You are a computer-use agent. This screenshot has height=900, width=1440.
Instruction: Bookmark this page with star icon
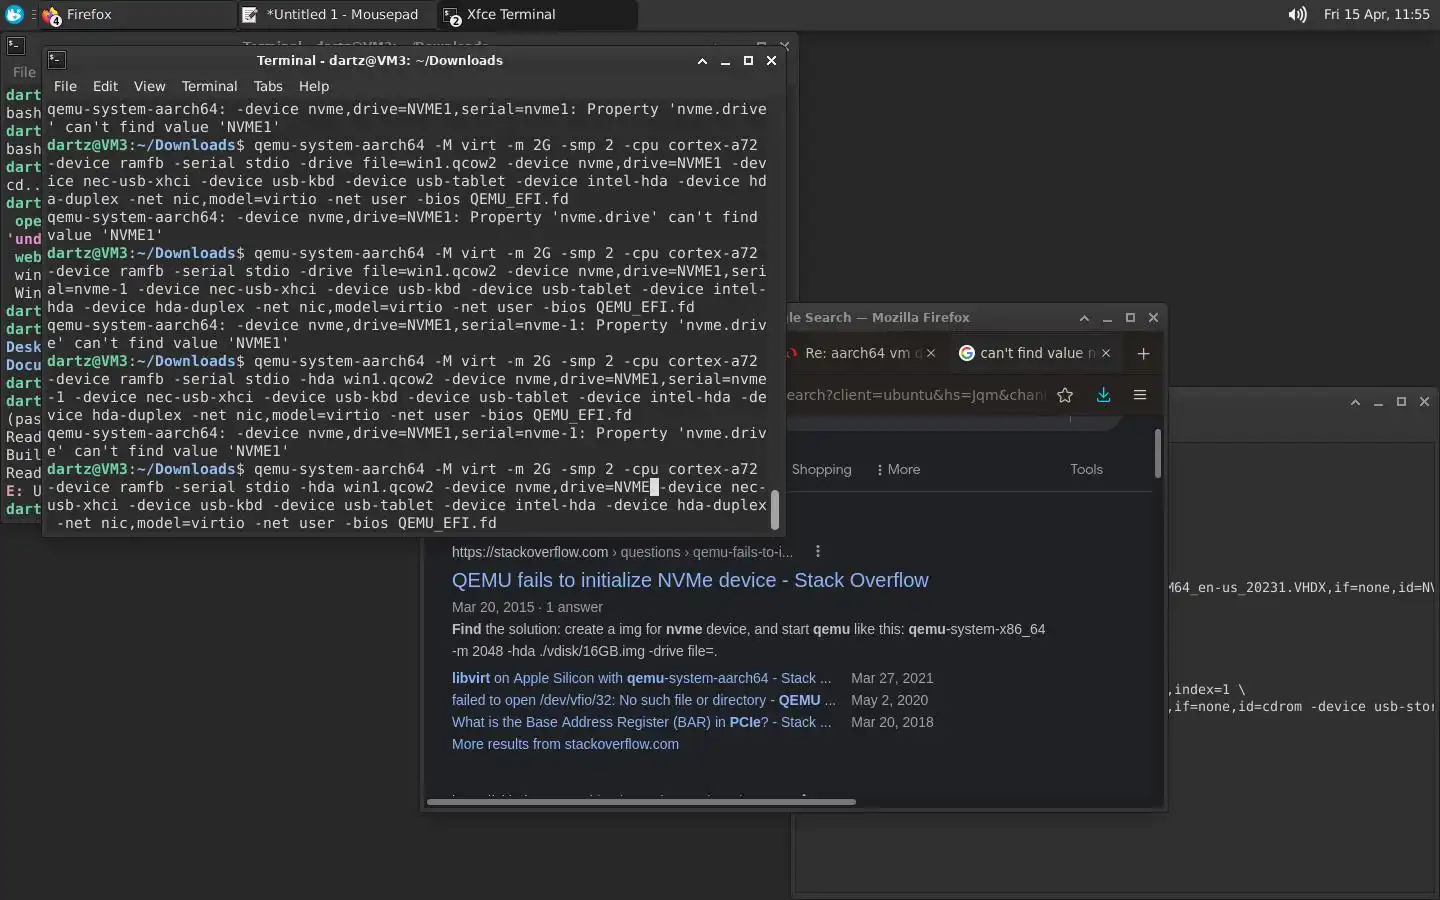click(x=1065, y=395)
